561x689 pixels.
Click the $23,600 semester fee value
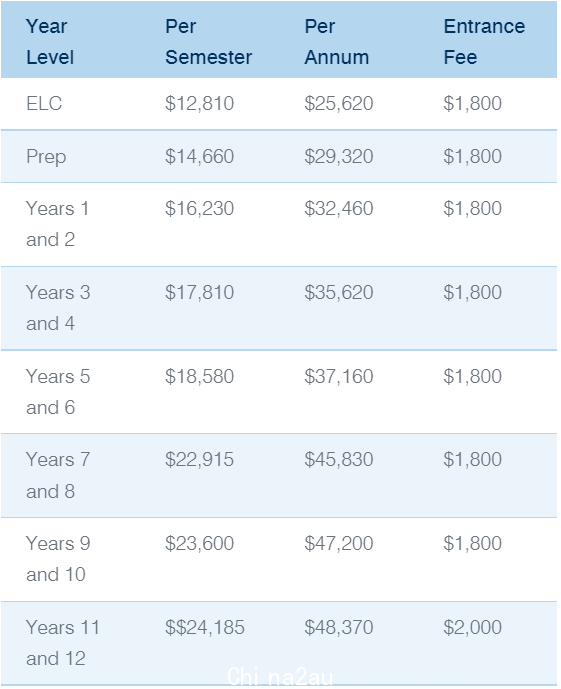pyautogui.click(x=199, y=544)
